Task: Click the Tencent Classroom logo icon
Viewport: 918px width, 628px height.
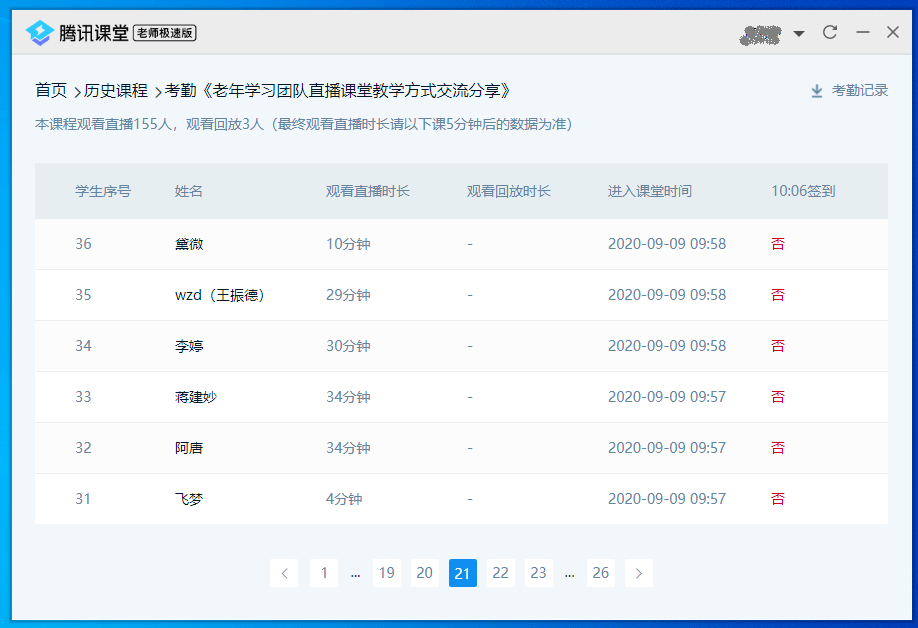Action: tap(40, 31)
